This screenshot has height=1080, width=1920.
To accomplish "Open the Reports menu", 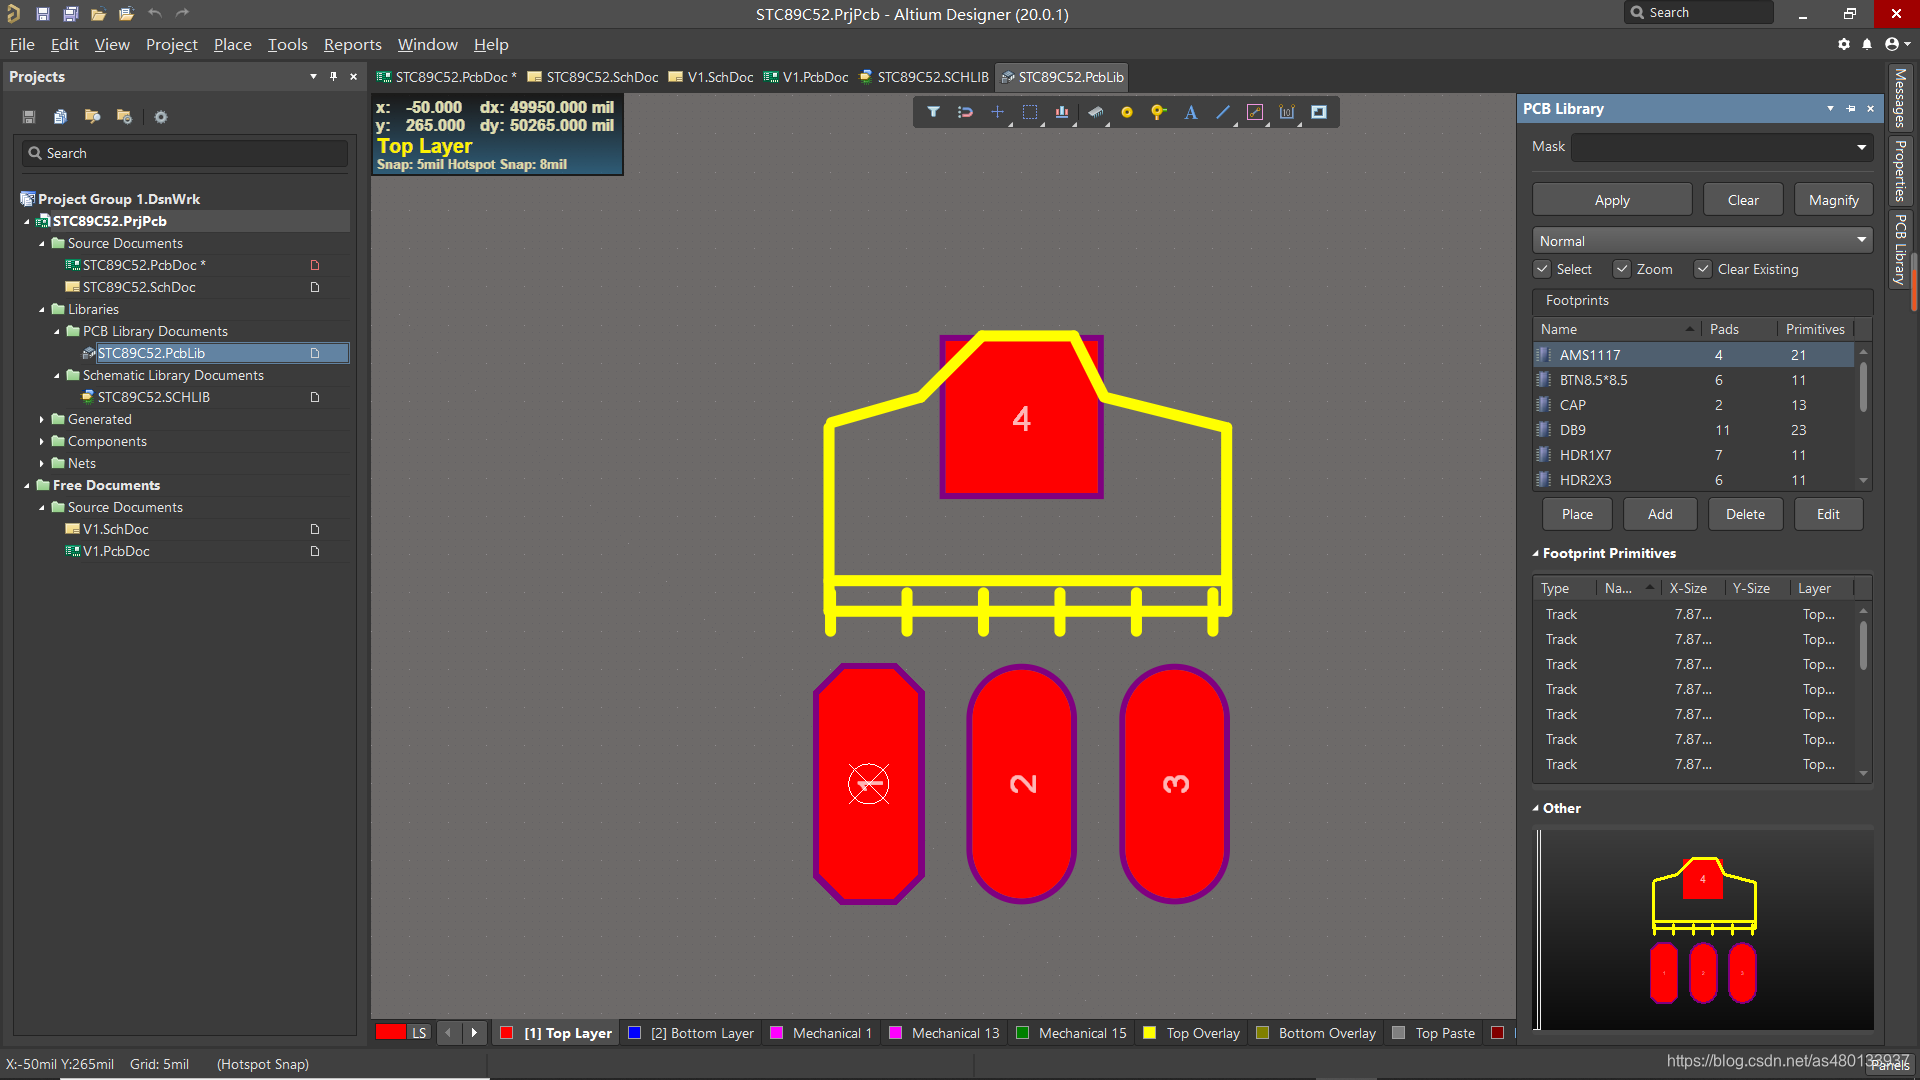I will coord(352,44).
